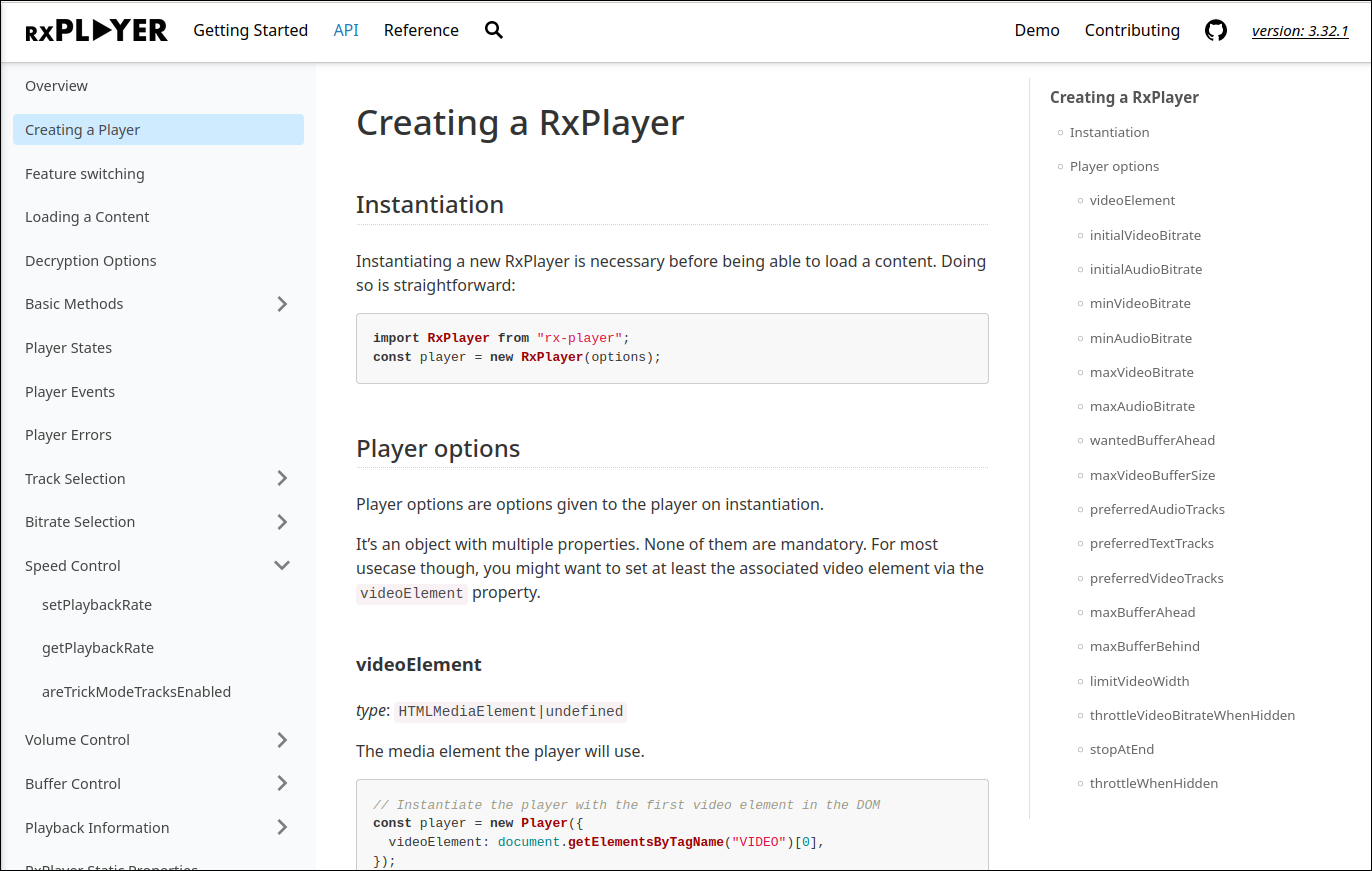Expand the Volume Control chevron
The image size is (1372, 871).
point(282,740)
